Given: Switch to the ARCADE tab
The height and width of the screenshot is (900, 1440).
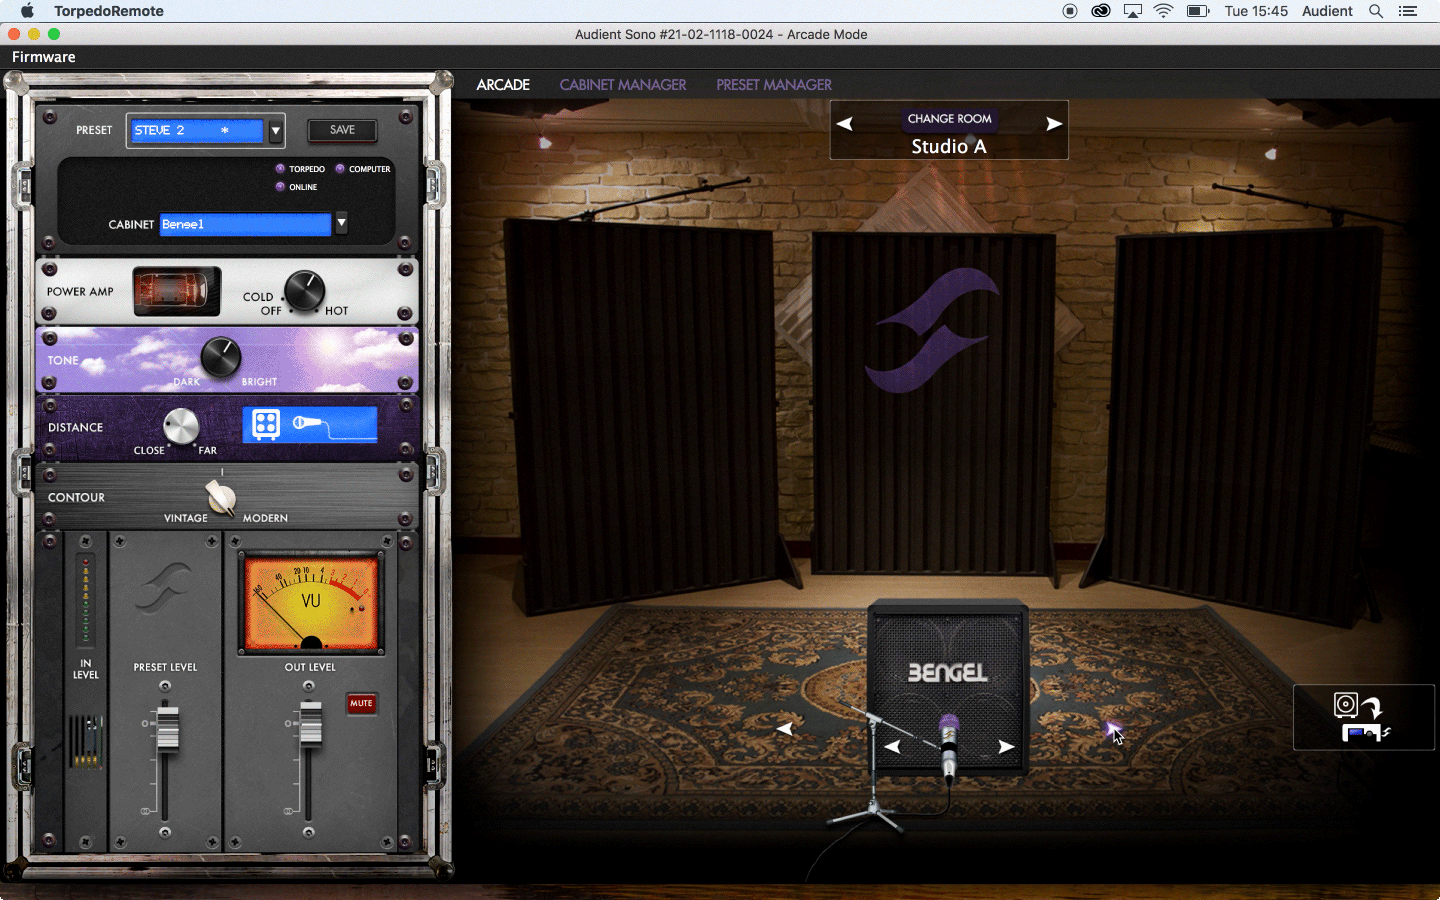Looking at the screenshot, I should pyautogui.click(x=503, y=85).
